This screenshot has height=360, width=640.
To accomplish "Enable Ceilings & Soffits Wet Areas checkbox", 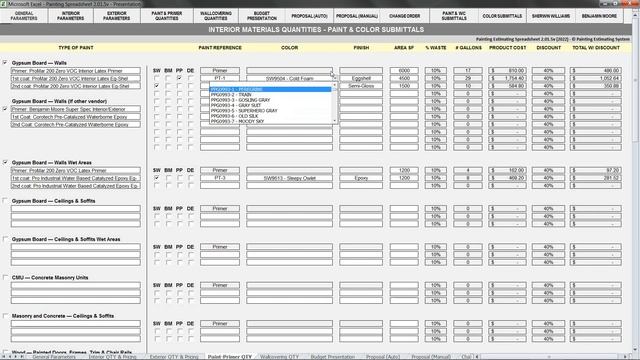I will 5,239.
